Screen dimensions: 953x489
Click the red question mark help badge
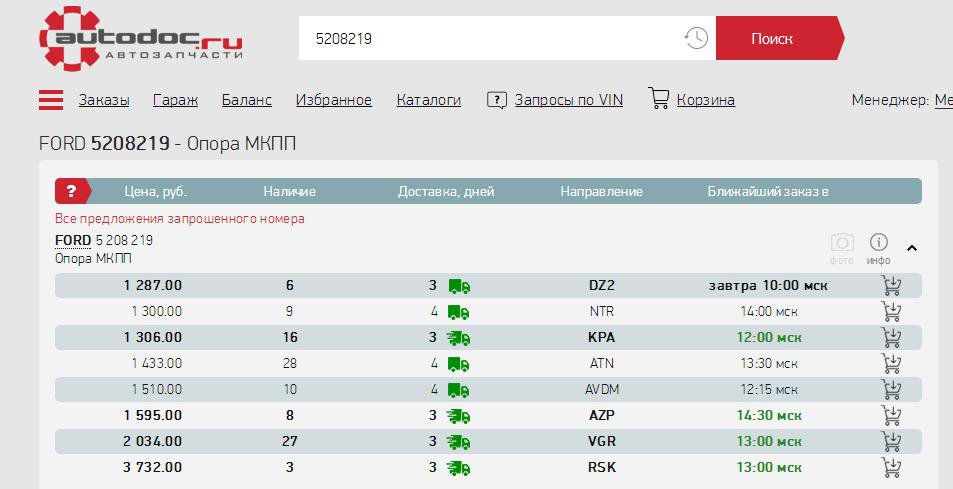tap(72, 191)
